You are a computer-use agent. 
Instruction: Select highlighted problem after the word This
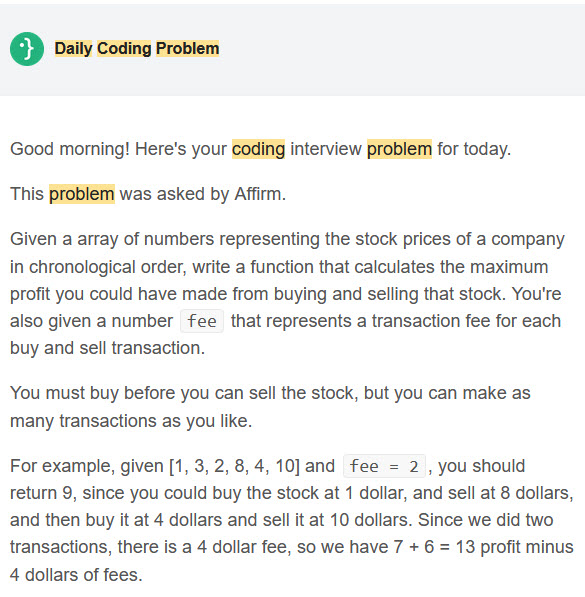point(82,194)
